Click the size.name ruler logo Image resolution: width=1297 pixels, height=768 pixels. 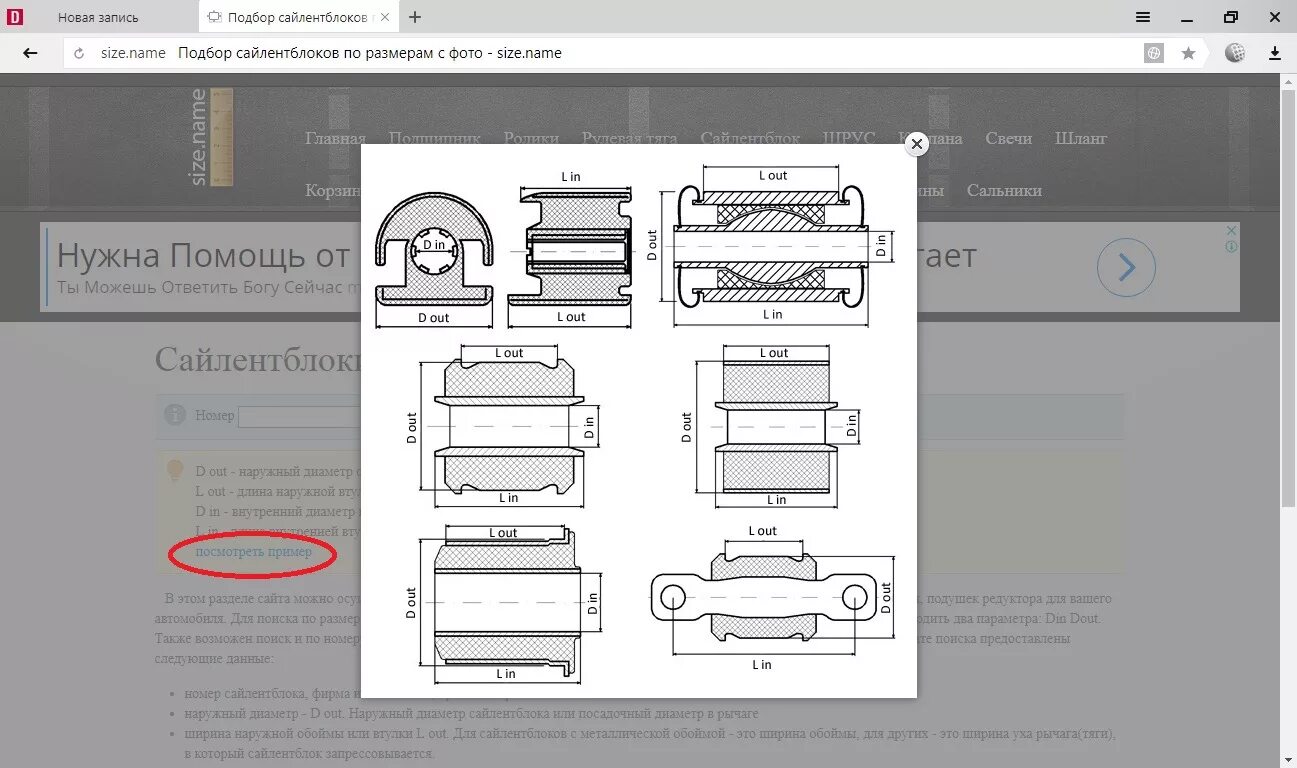coord(211,137)
